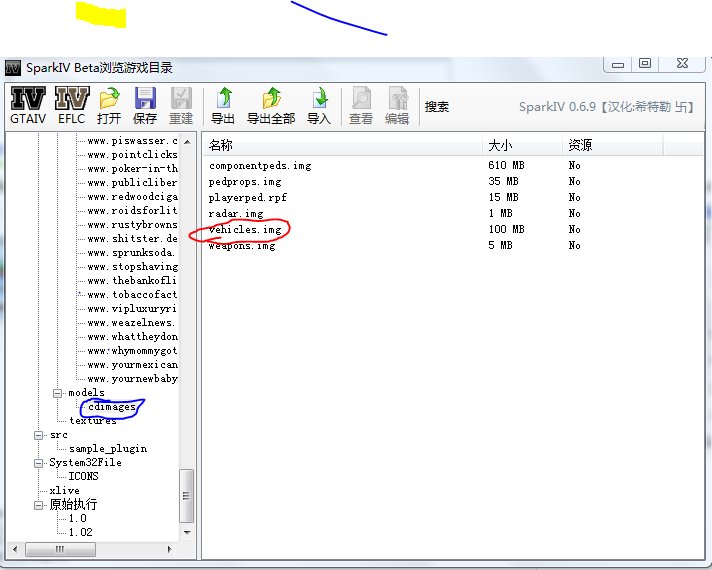
Task: Select the sample_plugin tree entry
Action: coord(107,449)
